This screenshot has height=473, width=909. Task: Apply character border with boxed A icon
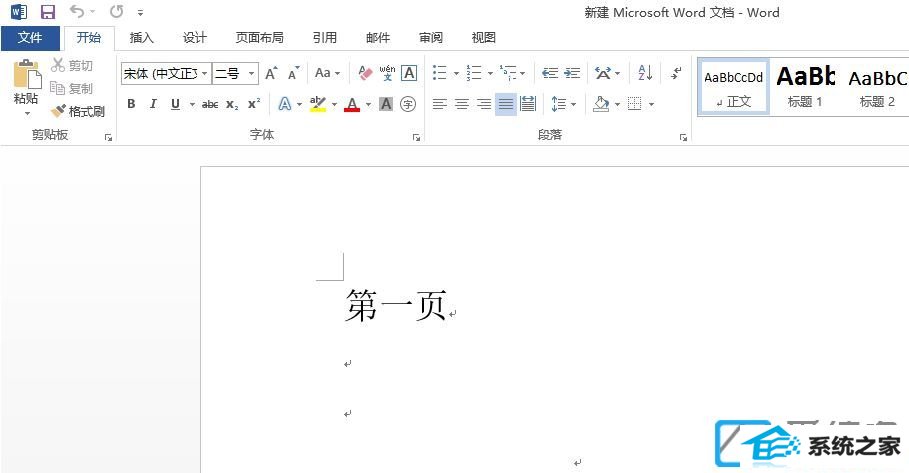point(409,73)
